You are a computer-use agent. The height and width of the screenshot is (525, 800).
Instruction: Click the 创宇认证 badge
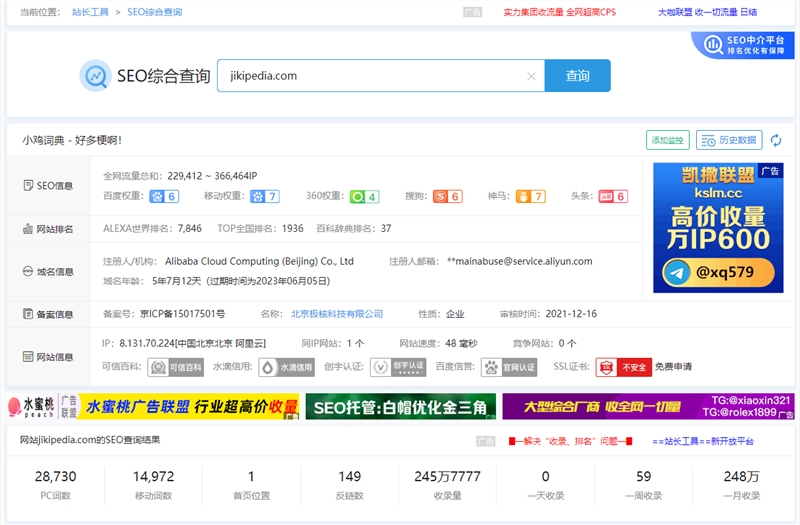(398, 367)
